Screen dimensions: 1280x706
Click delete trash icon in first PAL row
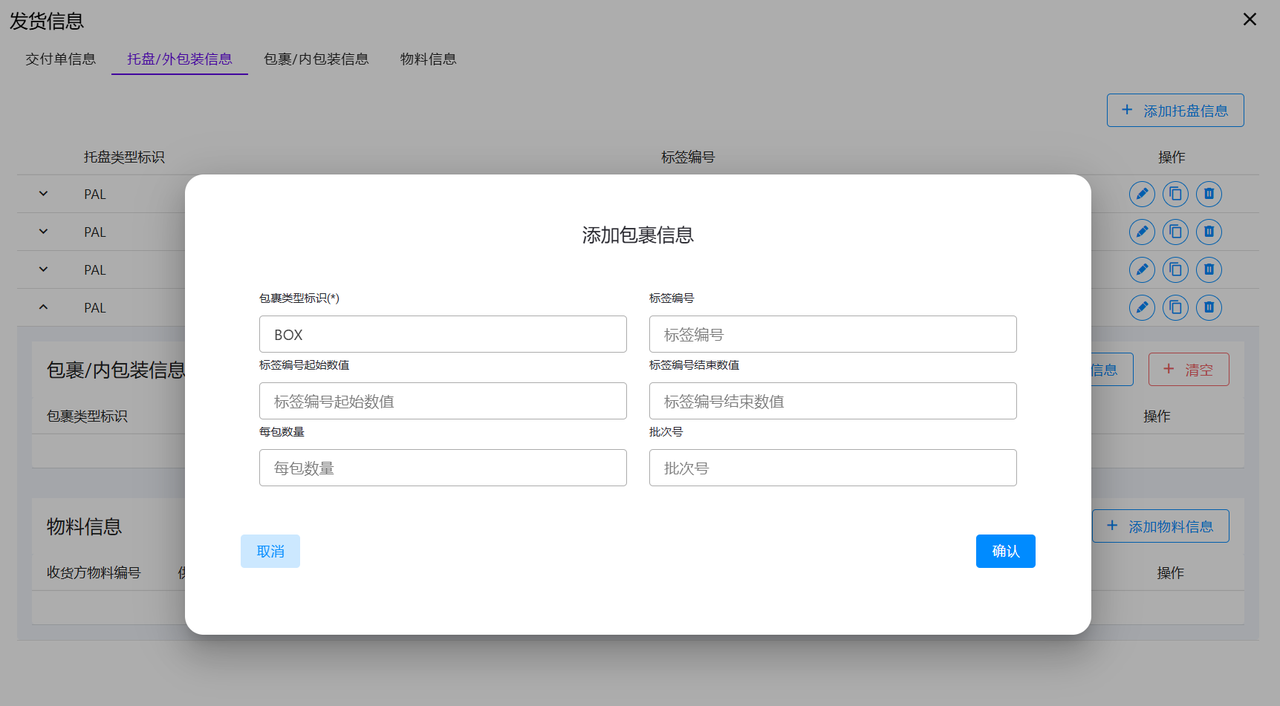[x=1209, y=194]
